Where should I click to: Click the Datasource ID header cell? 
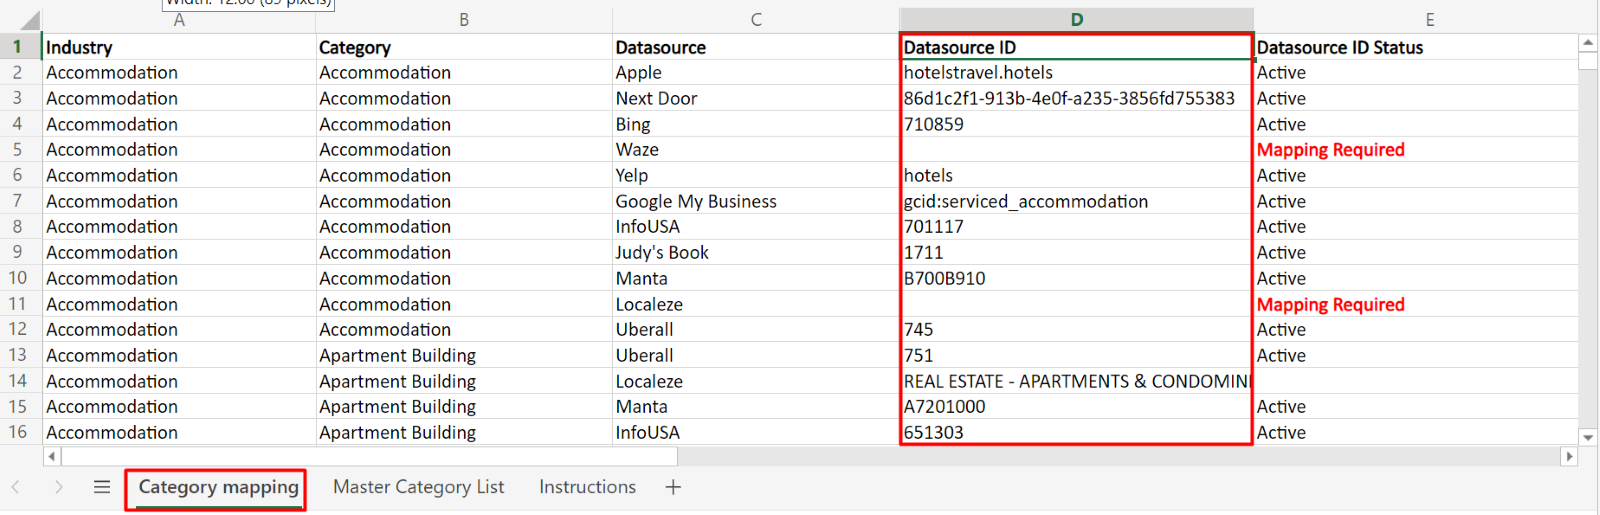1077,47
